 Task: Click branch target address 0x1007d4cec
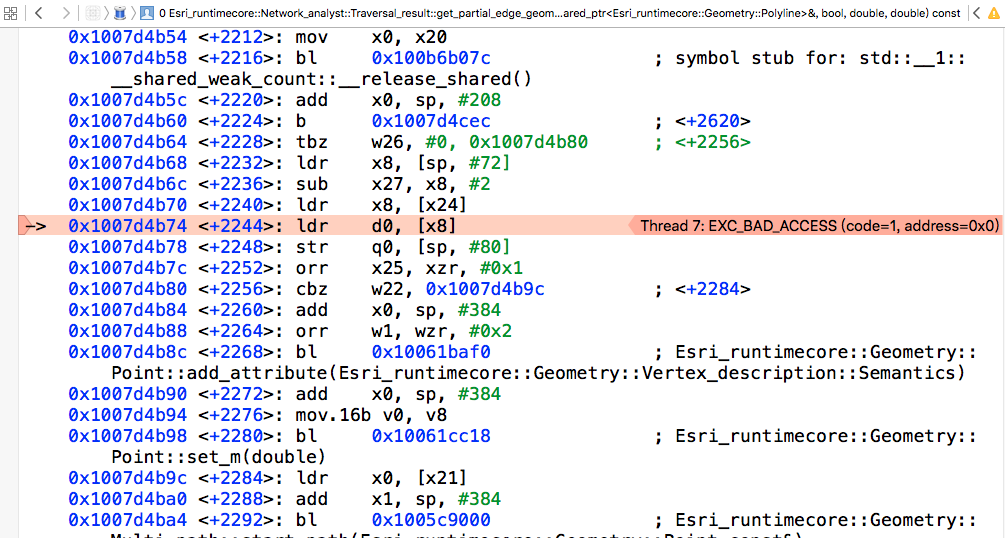[431, 121]
